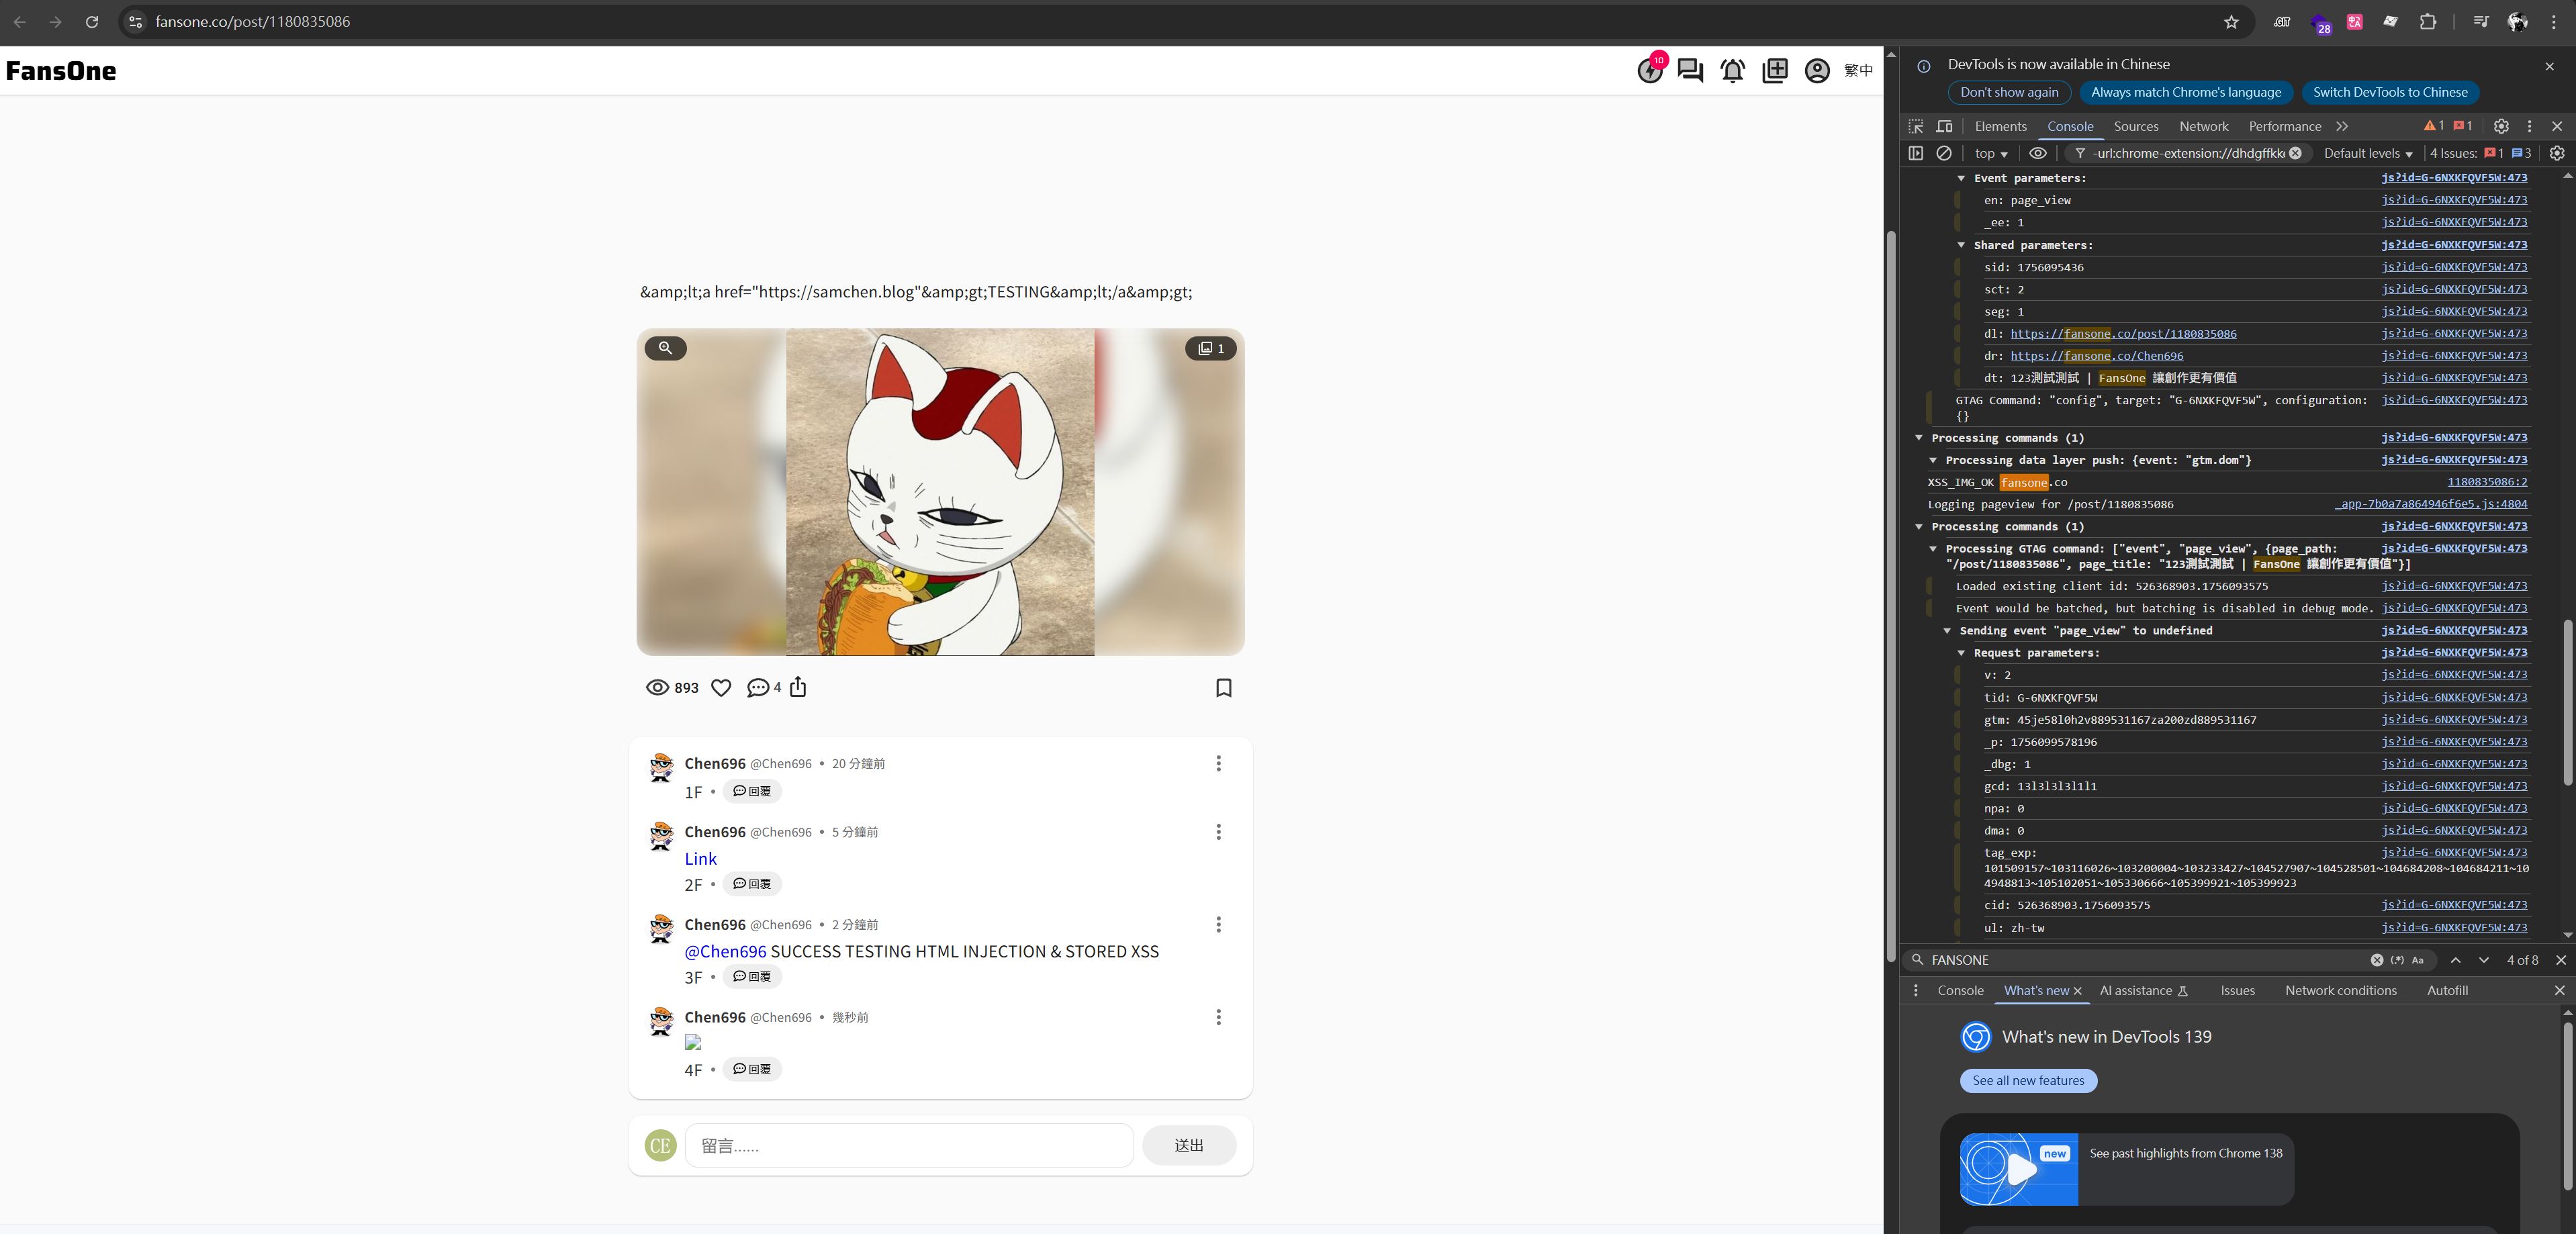Open the Chrome three-dot menu
Viewport: 2576px width, 1234px height.
(2553, 22)
